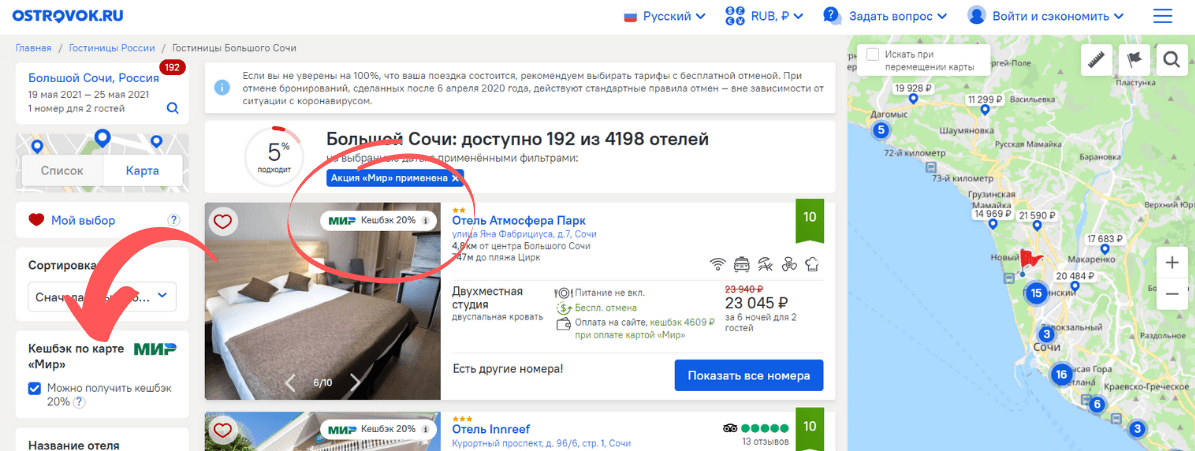Switch to the Карта view tab
The image size is (1195, 451).
click(142, 170)
